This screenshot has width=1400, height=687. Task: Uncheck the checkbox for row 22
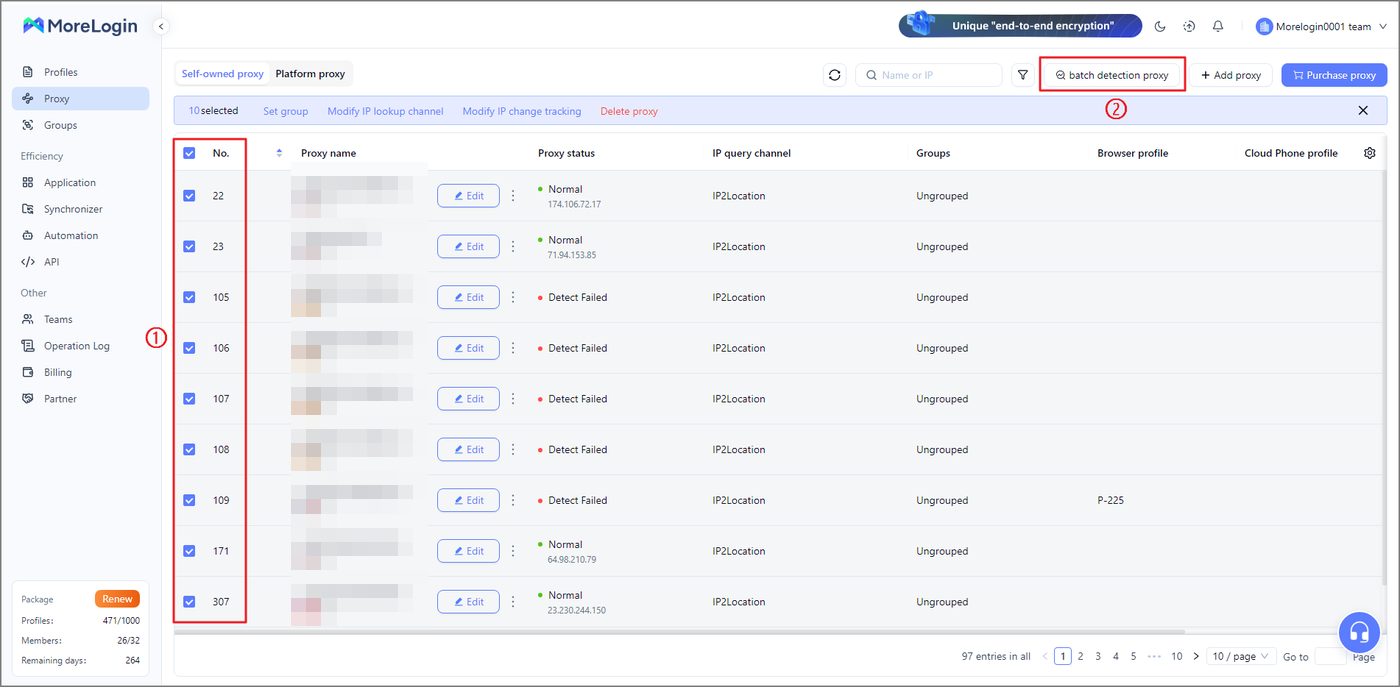click(x=189, y=196)
